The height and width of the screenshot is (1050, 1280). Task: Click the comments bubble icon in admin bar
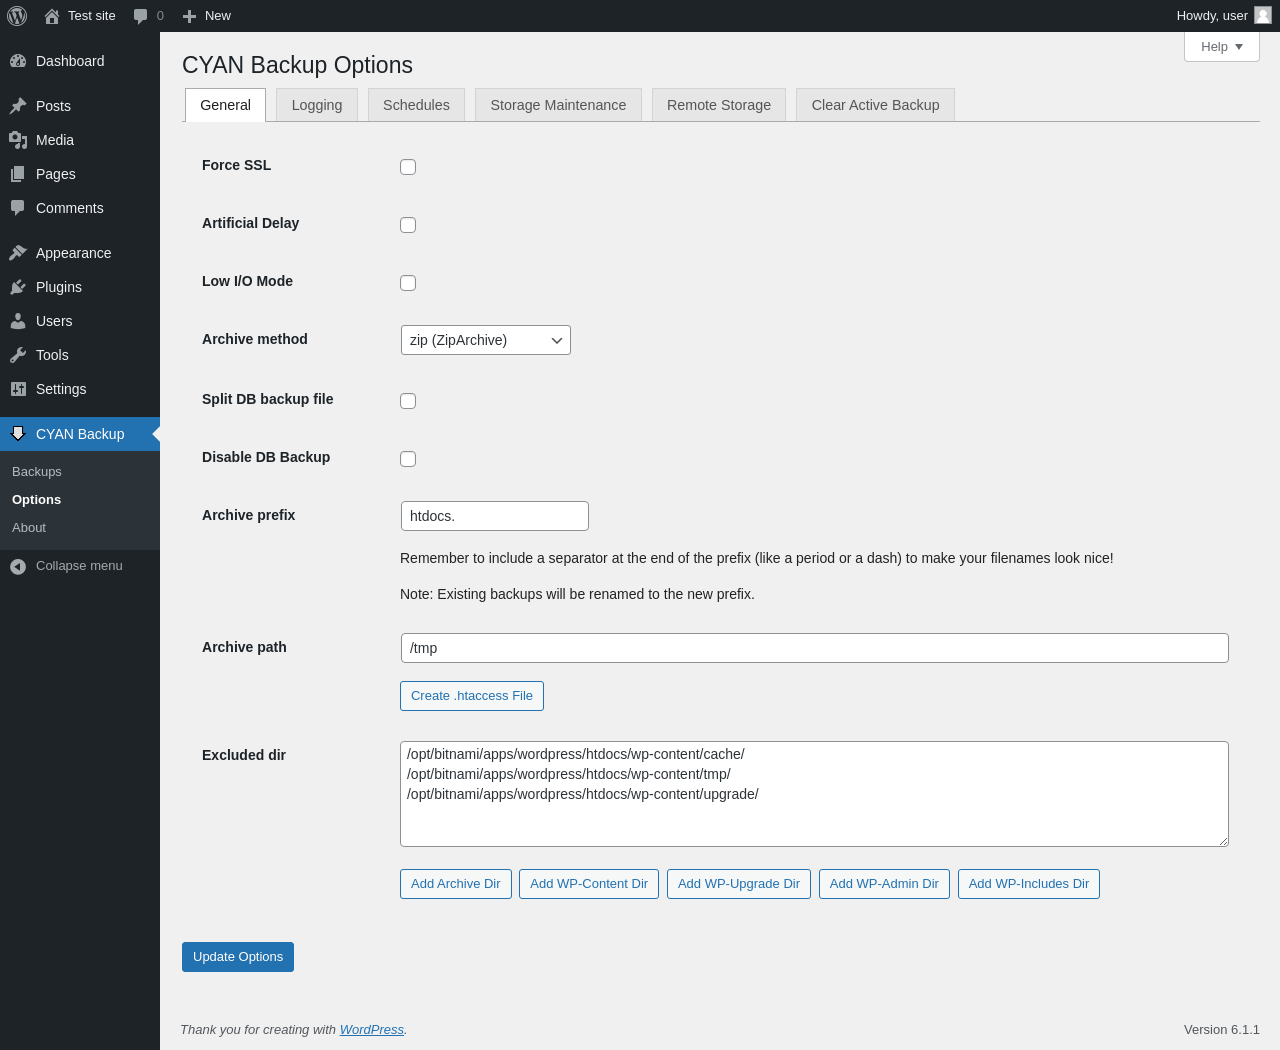point(141,16)
